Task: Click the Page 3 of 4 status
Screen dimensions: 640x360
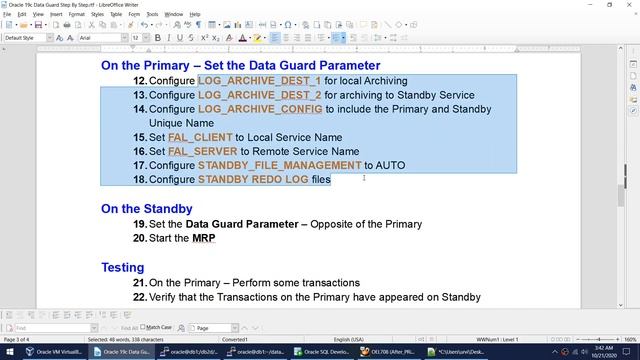Action: click(16, 339)
